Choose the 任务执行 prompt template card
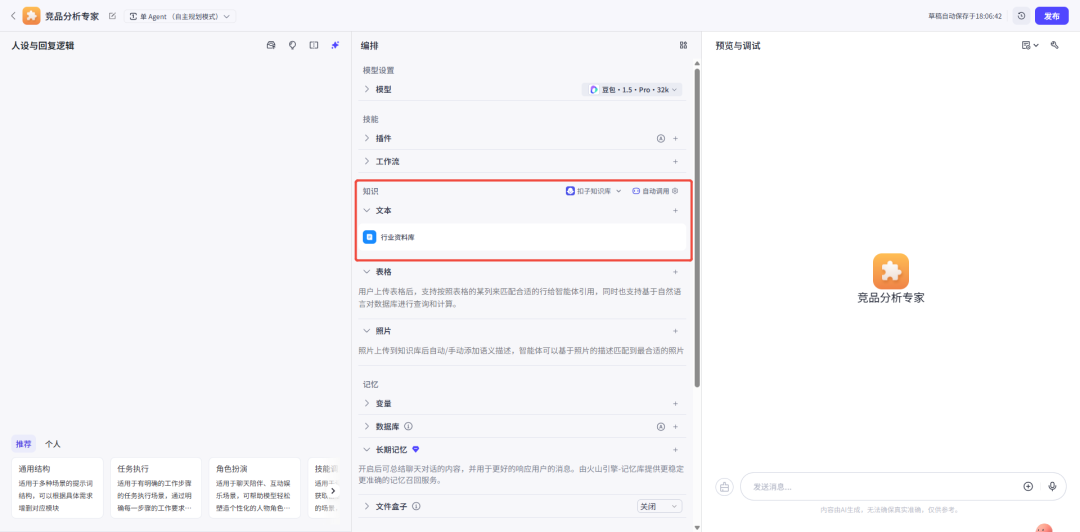The image size is (1080, 532). click(x=156, y=488)
